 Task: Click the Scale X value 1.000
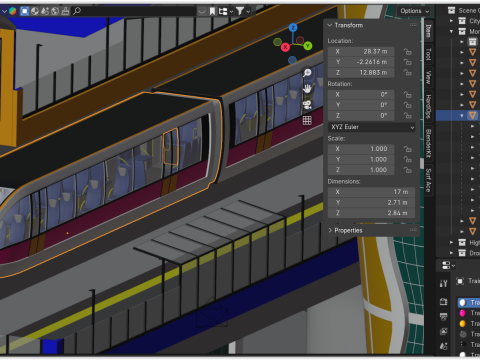361,149
